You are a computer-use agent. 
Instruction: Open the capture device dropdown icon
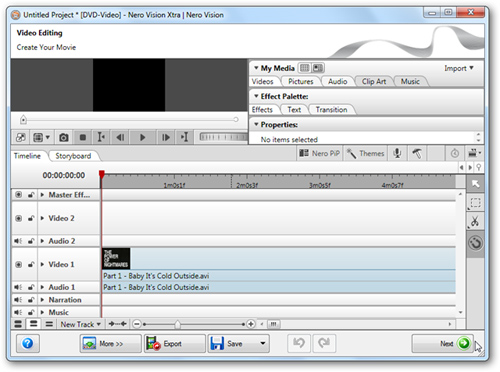pos(475,153)
